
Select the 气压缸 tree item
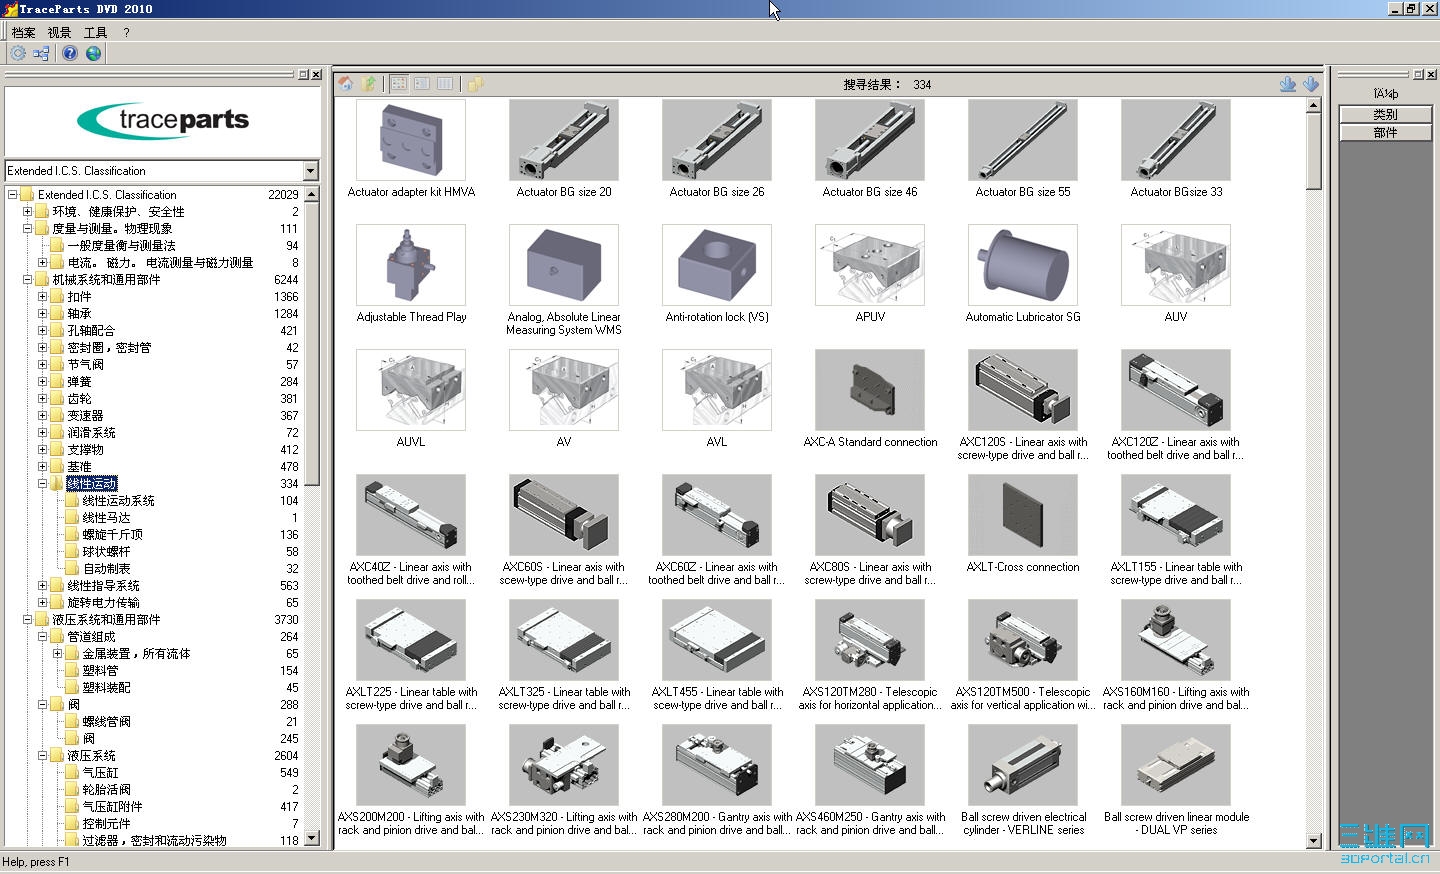(100, 773)
